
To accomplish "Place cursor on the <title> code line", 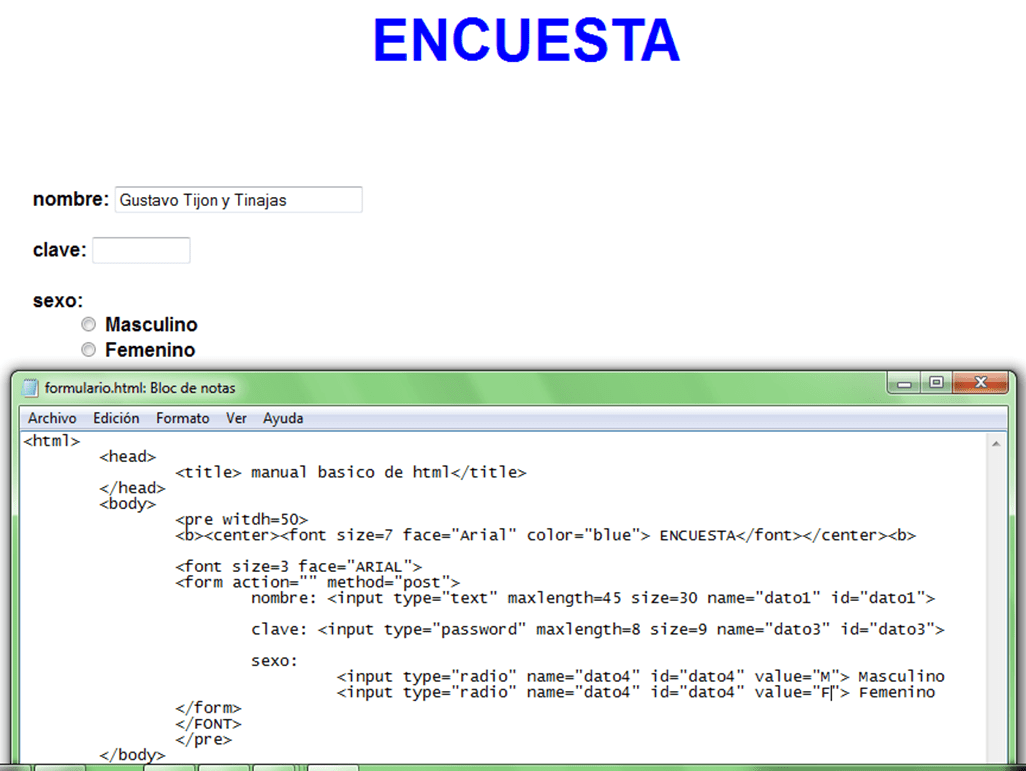I will [350, 473].
